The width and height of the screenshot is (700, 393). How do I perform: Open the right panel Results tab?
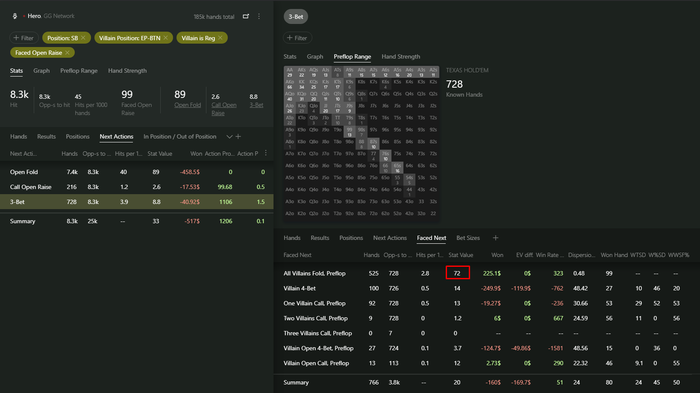tap(320, 238)
